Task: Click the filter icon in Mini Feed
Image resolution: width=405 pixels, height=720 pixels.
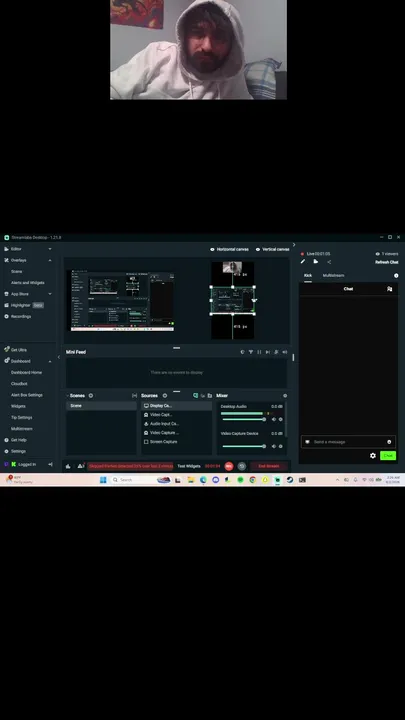Action: (x=251, y=352)
